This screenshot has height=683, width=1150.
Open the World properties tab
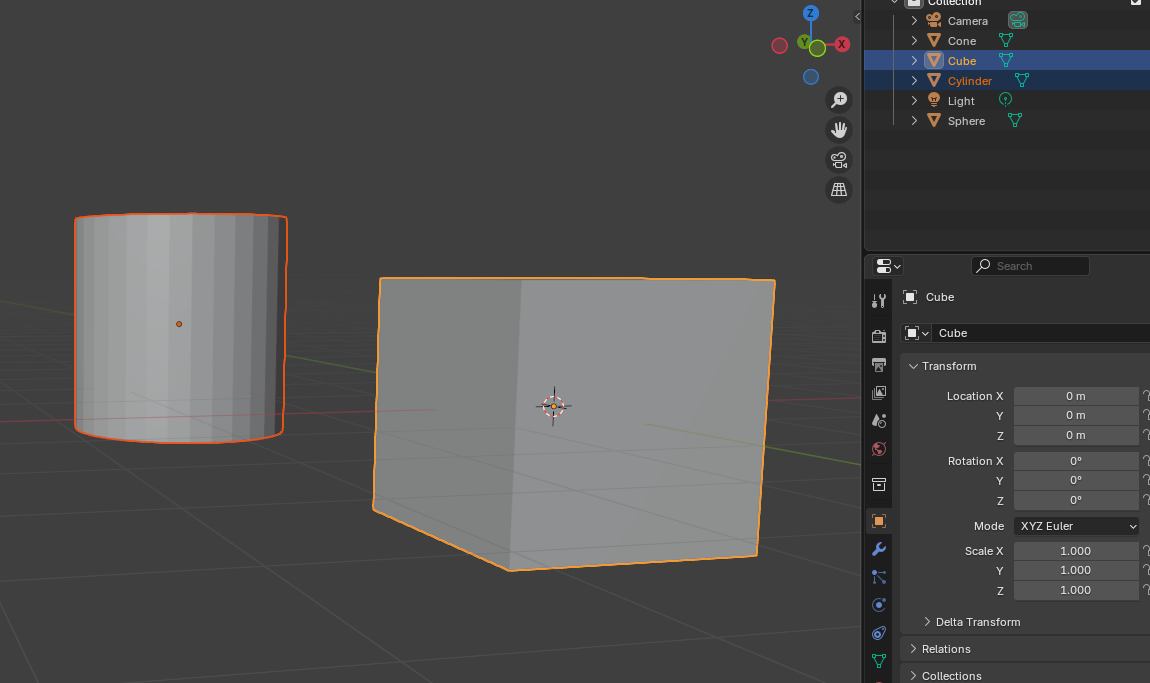coord(879,449)
